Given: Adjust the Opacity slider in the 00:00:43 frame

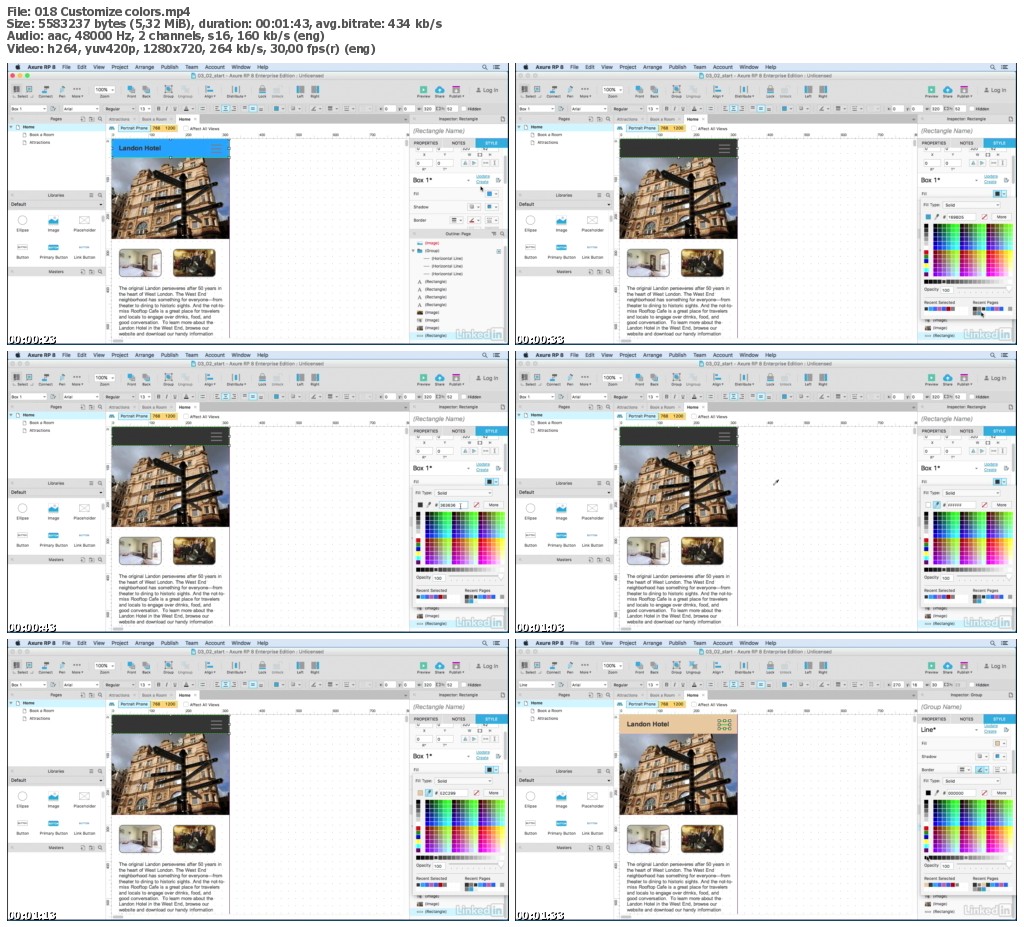Looking at the screenshot, I should tap(475, 578).
